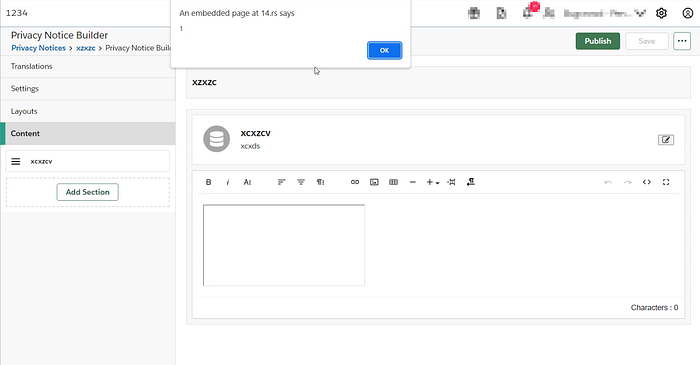Click the Save button
The width and height of the screenshot is (700, 365).
click(646, 41)
